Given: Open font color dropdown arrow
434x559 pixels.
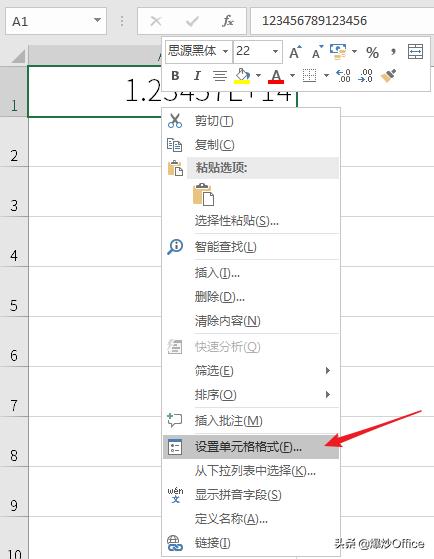Looking at the screenshot, I should [292, 76].
